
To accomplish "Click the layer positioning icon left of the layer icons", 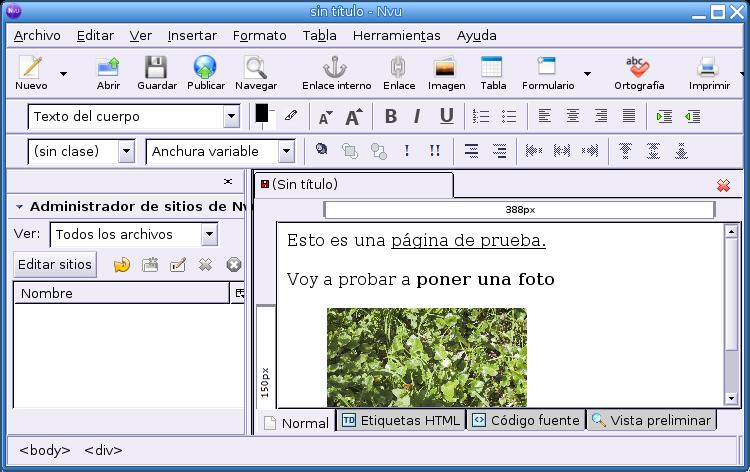I will (321, 150).
